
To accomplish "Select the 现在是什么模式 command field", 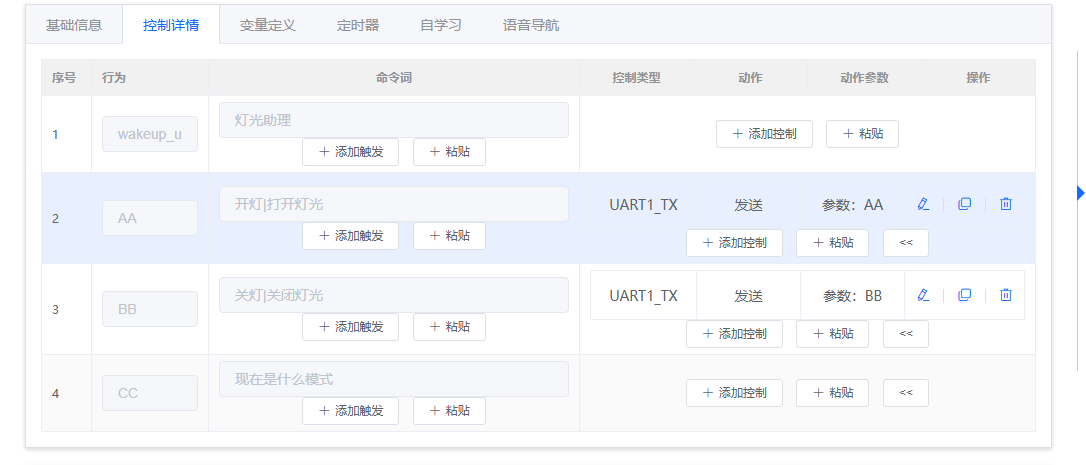I will tap(393, 379).
